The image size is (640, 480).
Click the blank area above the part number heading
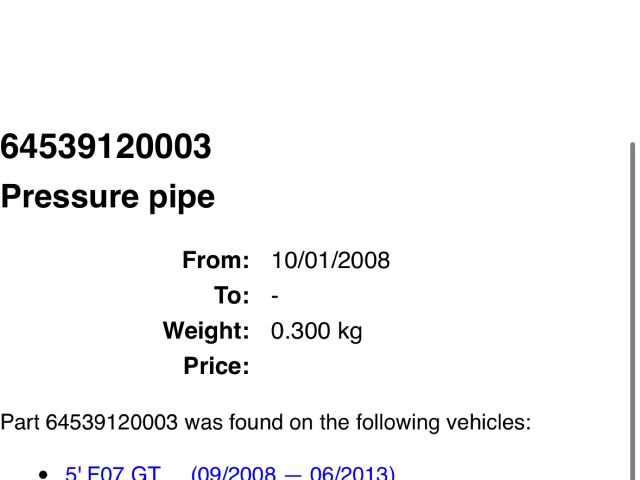coord(300,60)
